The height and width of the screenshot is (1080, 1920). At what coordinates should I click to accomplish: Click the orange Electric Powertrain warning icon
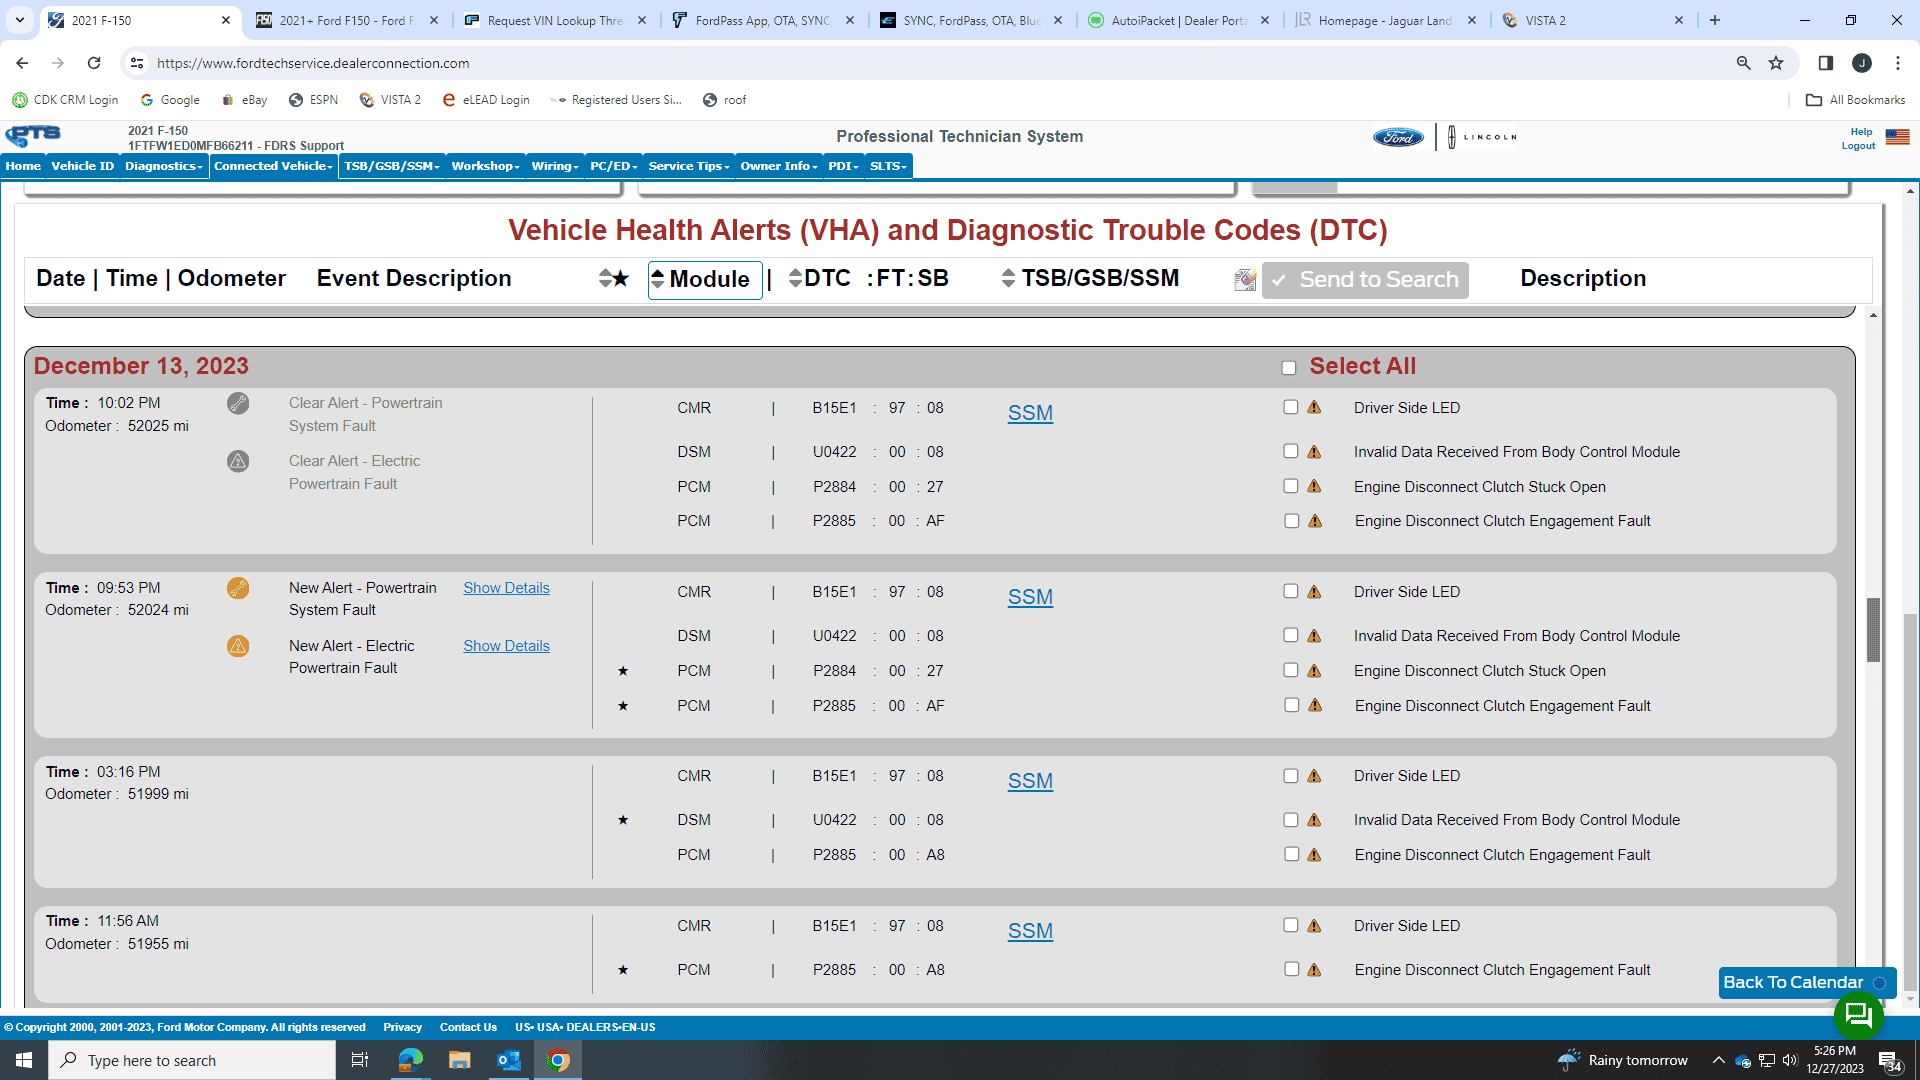click(x=238, y=646)
